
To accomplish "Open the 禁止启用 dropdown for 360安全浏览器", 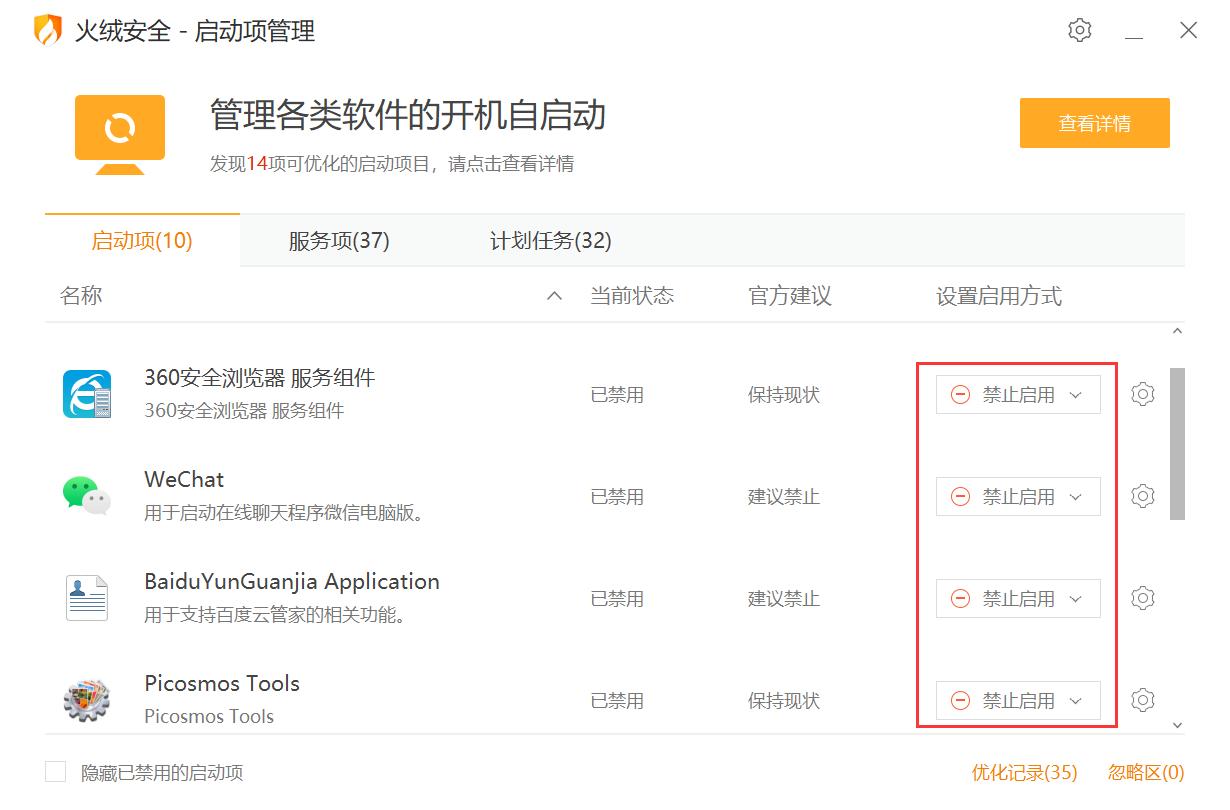I will pyautogui.click(x=1076, y=394).
